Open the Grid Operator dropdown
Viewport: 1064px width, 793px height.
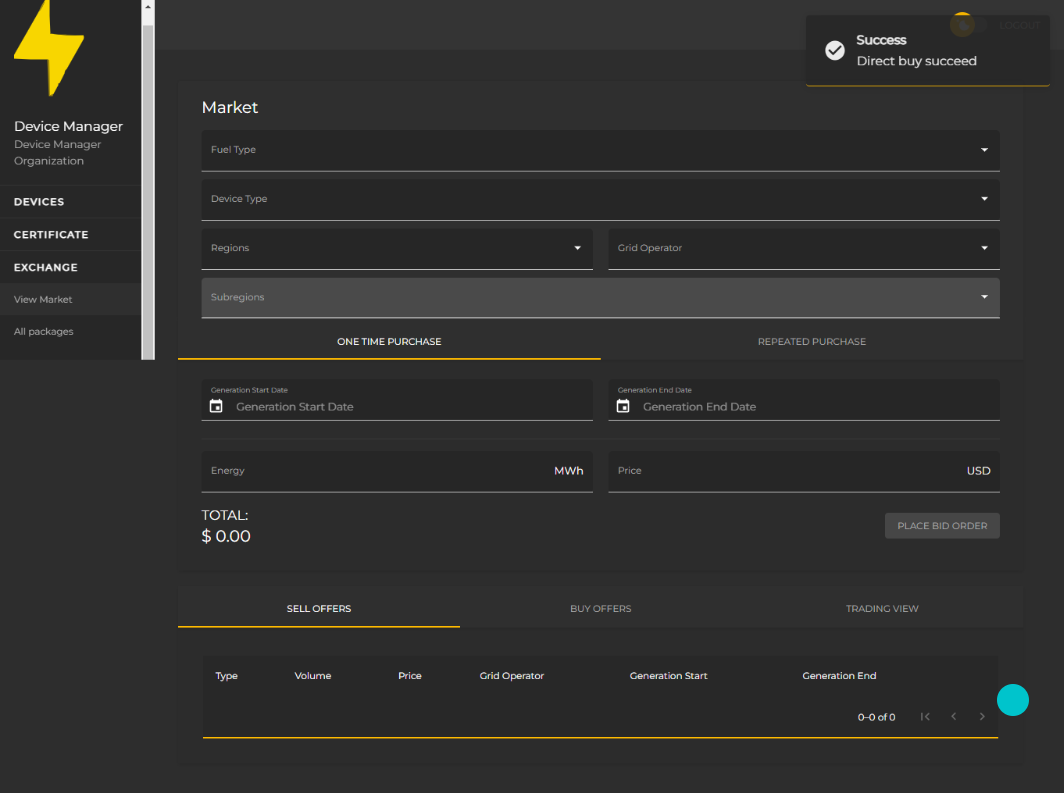point(803,248)
